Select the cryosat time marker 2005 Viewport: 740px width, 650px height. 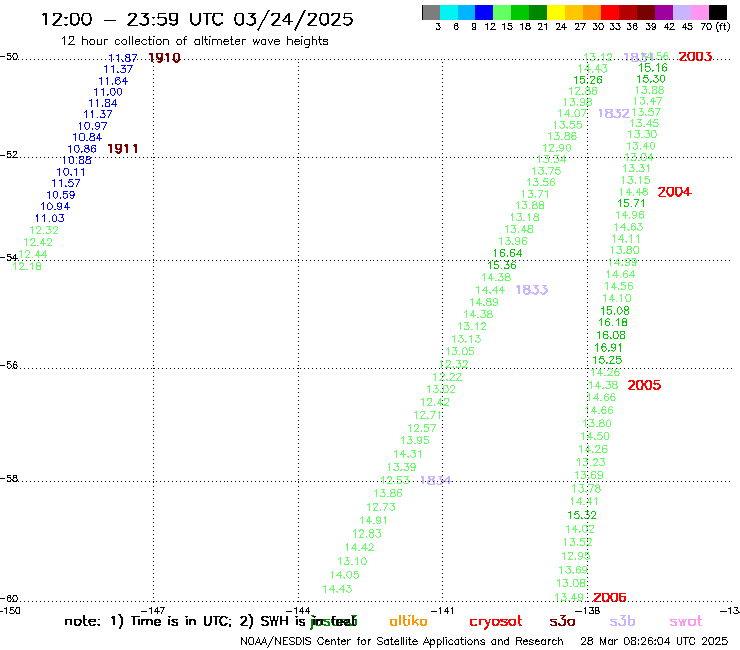click(644, 385)
